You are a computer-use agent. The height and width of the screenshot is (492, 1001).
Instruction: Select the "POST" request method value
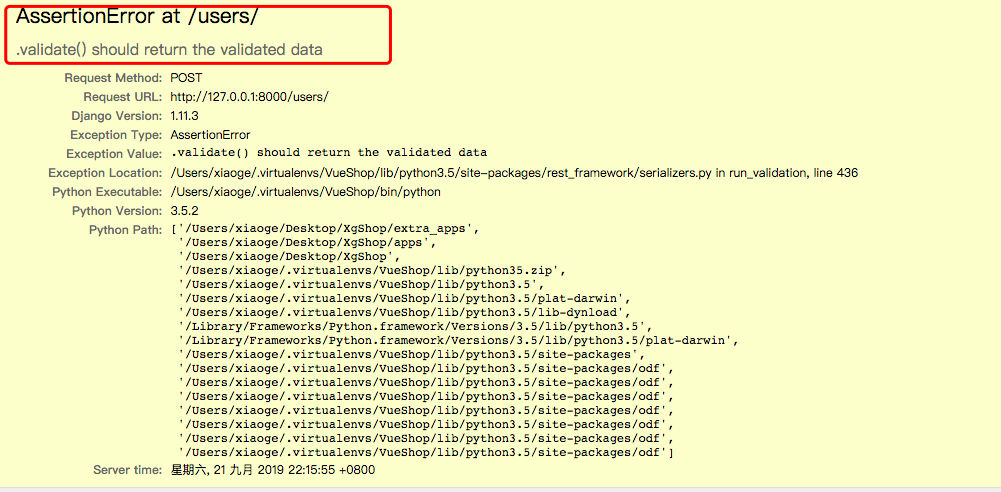(186, 78)
